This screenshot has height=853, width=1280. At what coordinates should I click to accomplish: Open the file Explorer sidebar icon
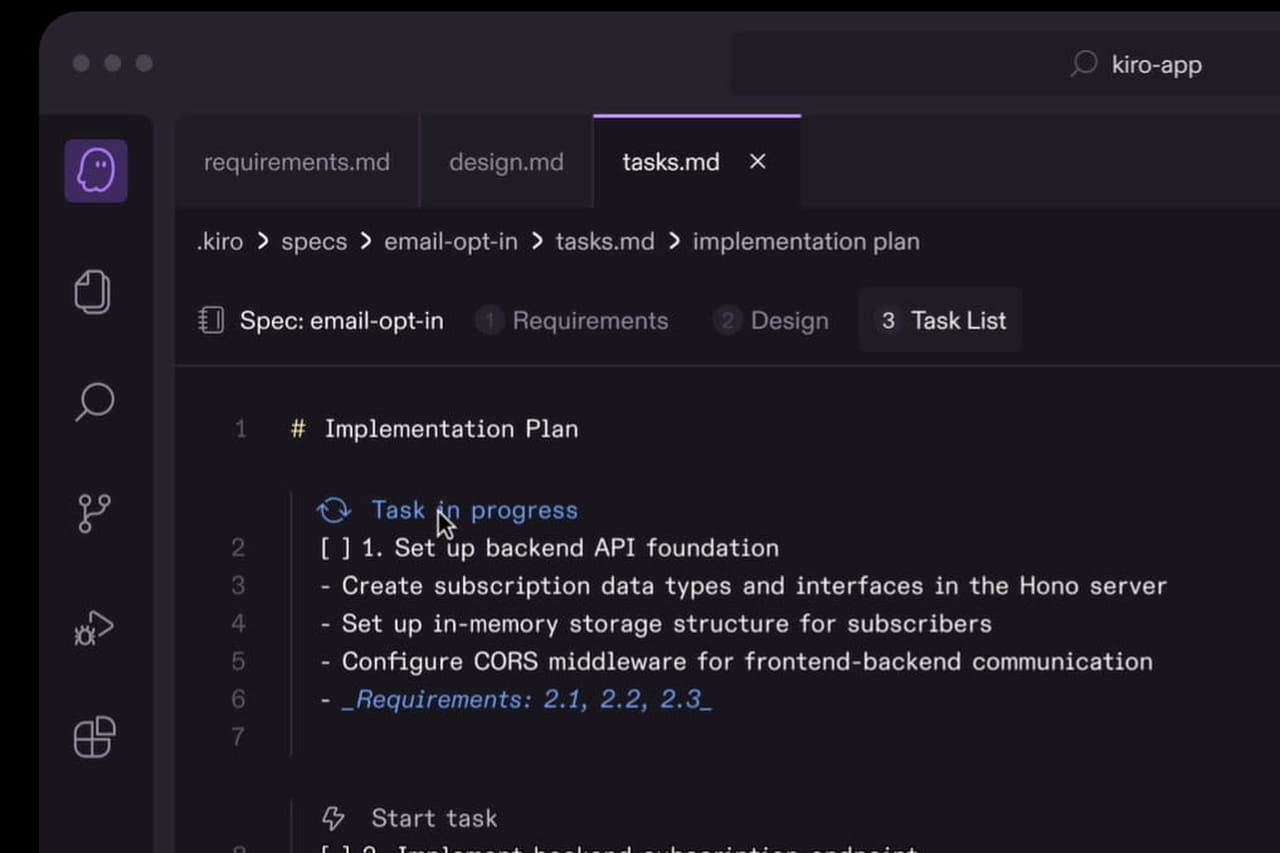(93, 292)
